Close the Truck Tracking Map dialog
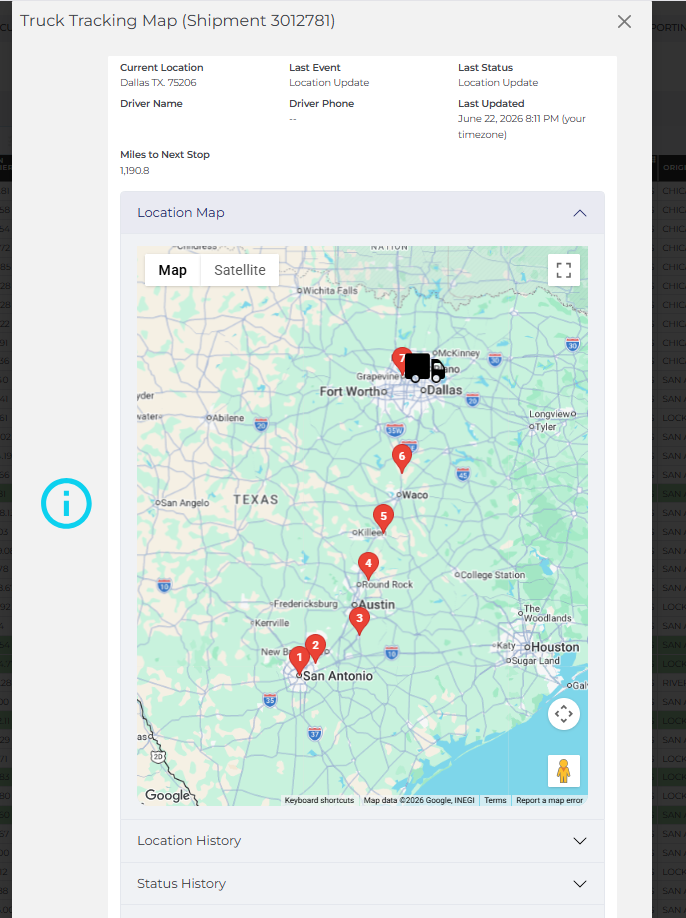 click(624, 22)
